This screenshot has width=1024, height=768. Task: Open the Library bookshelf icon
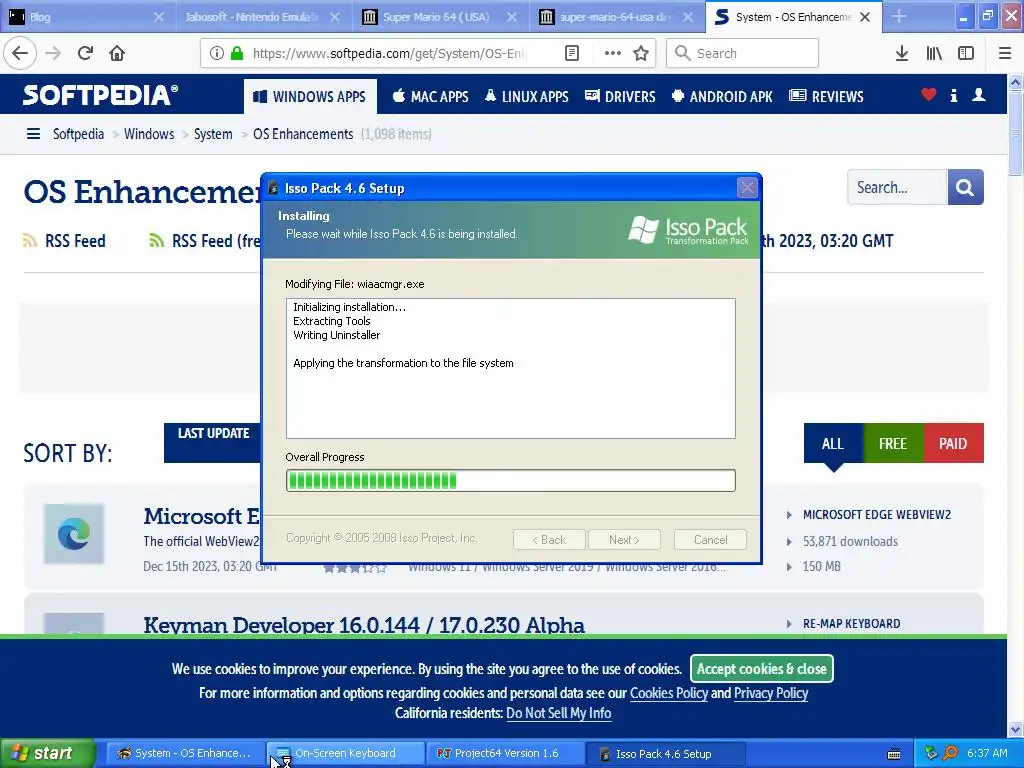934,53
